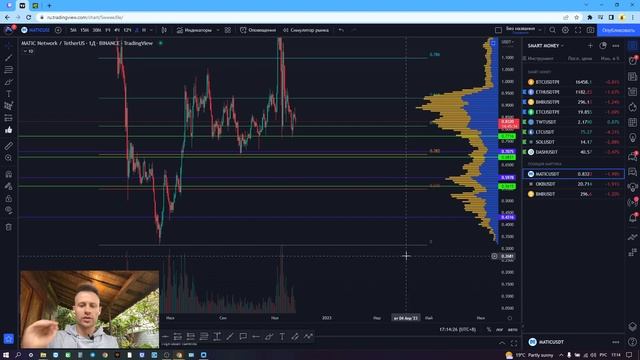Image resolution: width=640 pixels, height=360 pixels.
Task: Maximize the bottom panel
Action: pos(514,343)
